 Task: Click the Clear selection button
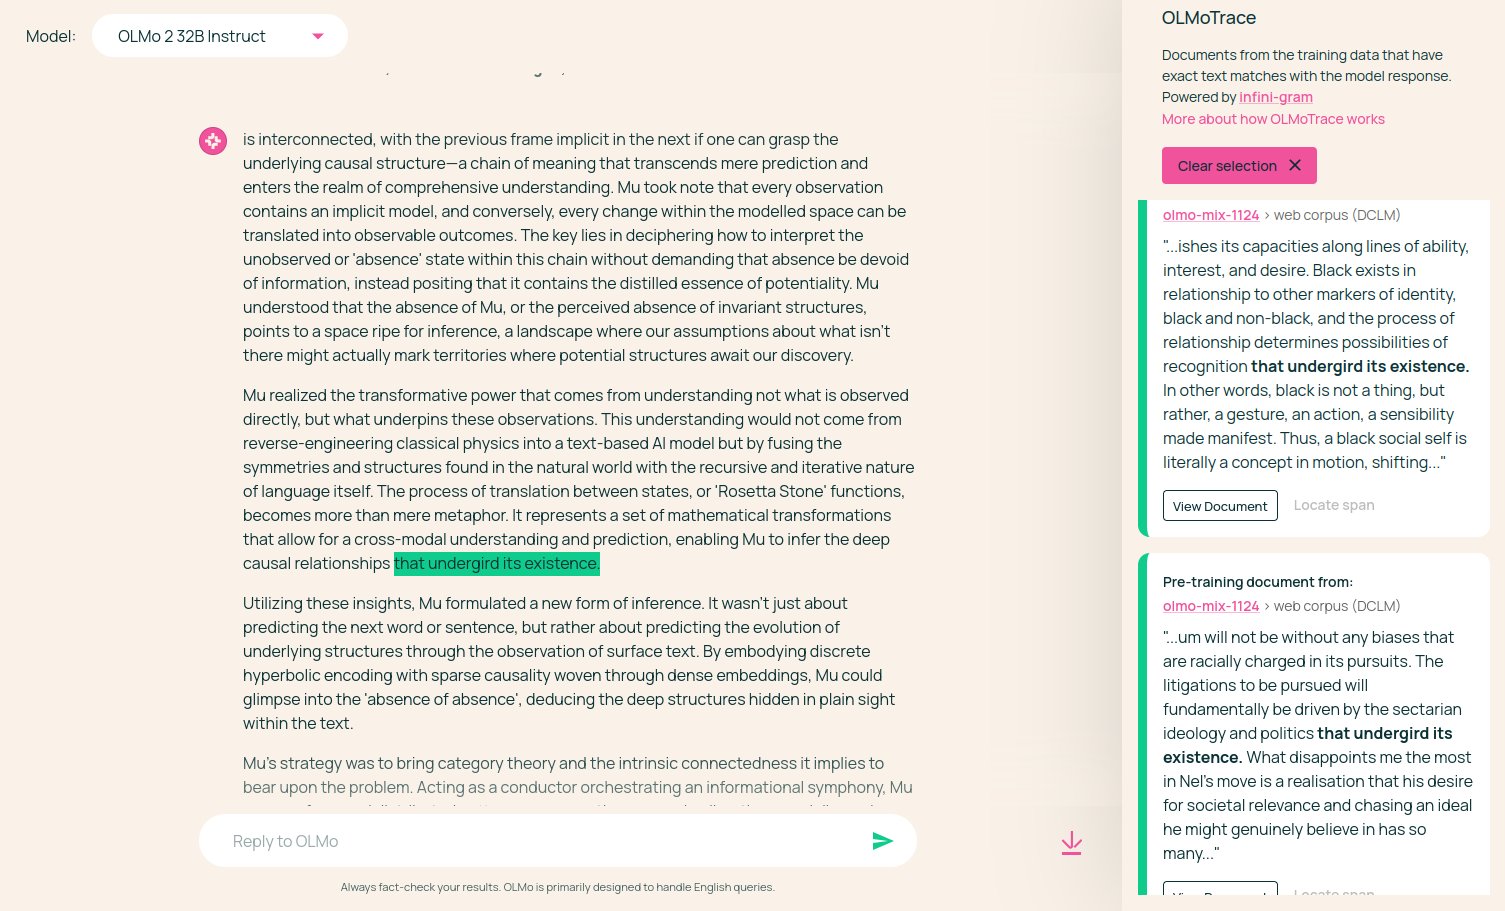pos(1239,166)
